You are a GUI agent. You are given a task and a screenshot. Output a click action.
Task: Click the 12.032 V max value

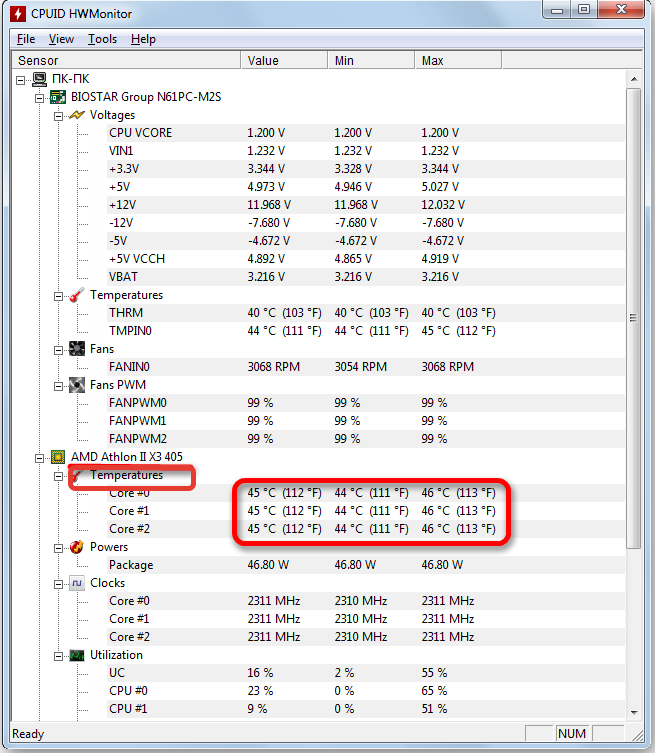point(443,205)
